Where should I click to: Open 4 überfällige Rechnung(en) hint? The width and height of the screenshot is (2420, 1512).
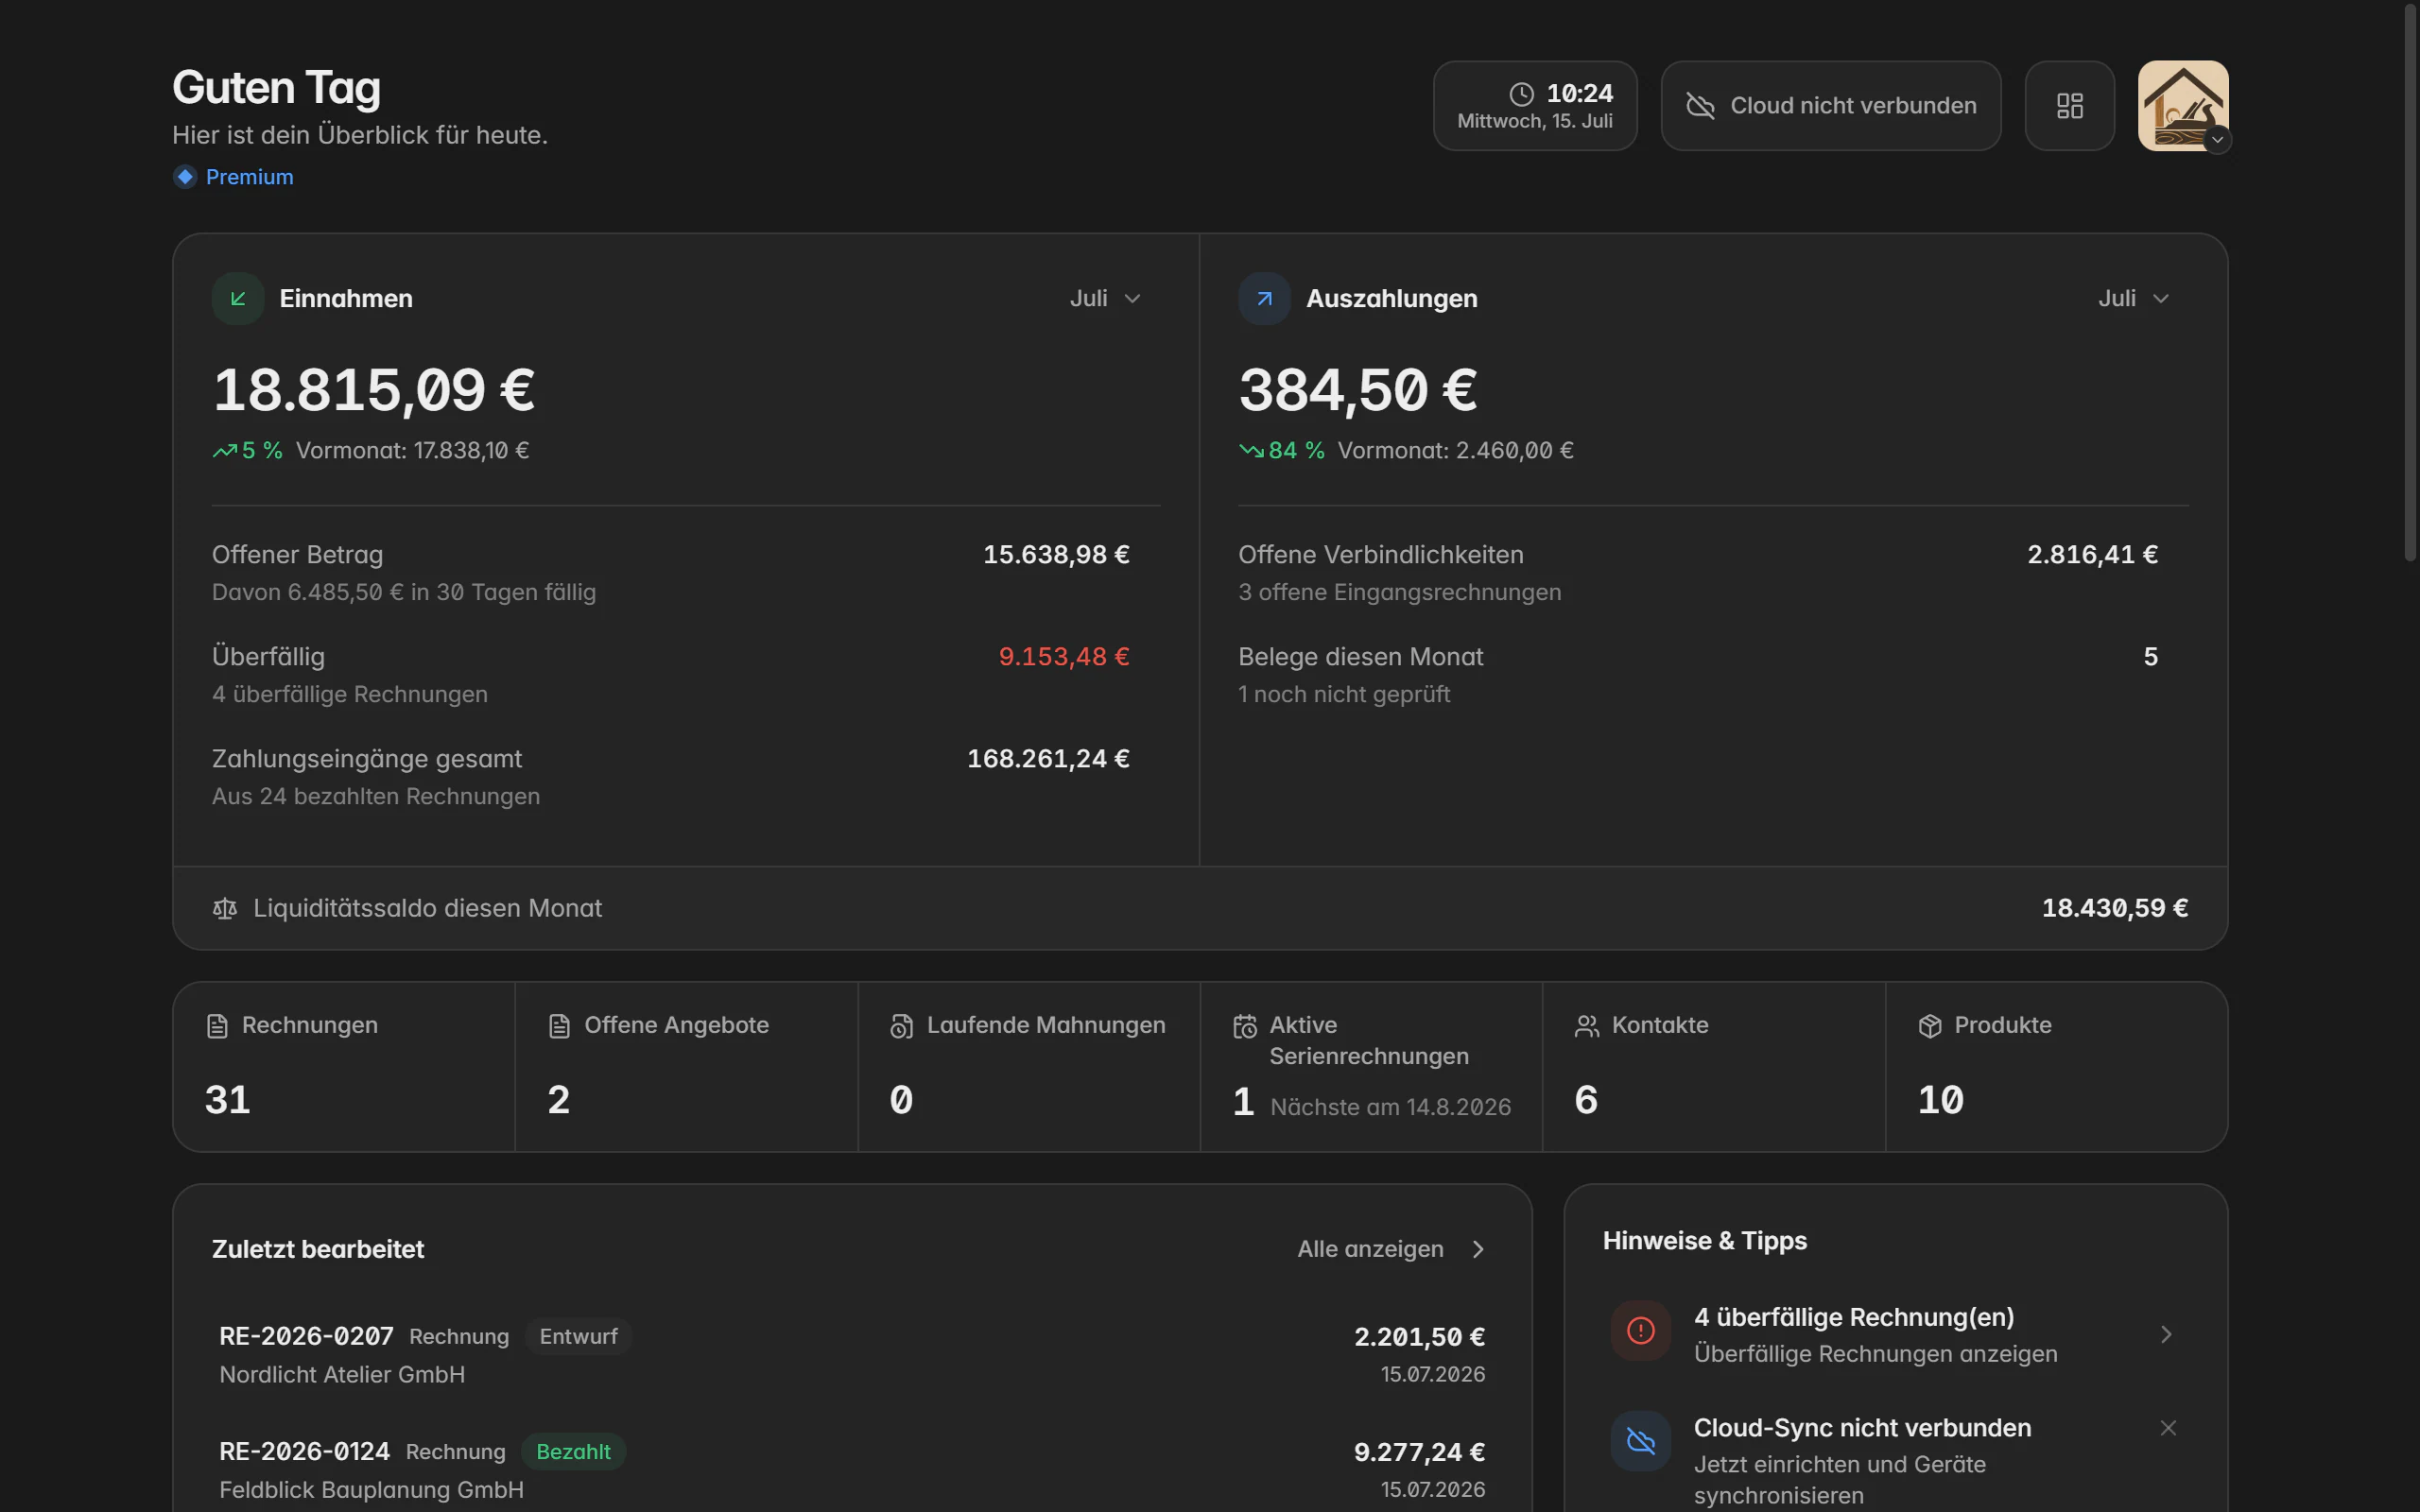[1895, 1335]
